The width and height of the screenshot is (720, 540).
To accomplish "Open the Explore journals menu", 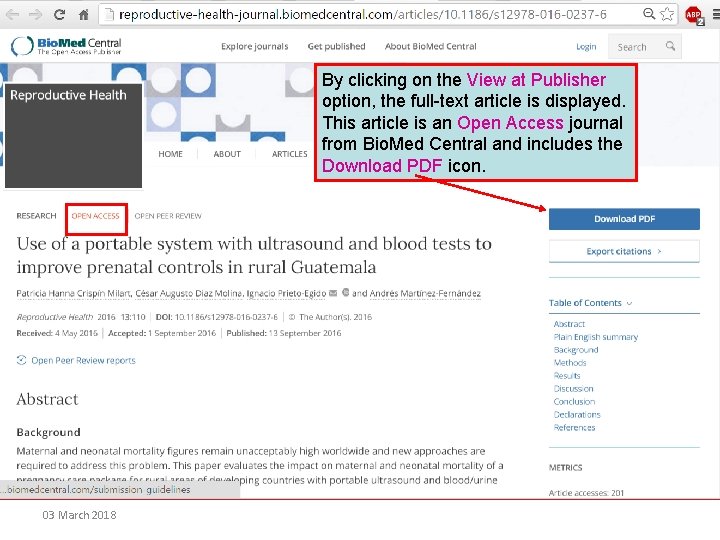I will (254, 46).
